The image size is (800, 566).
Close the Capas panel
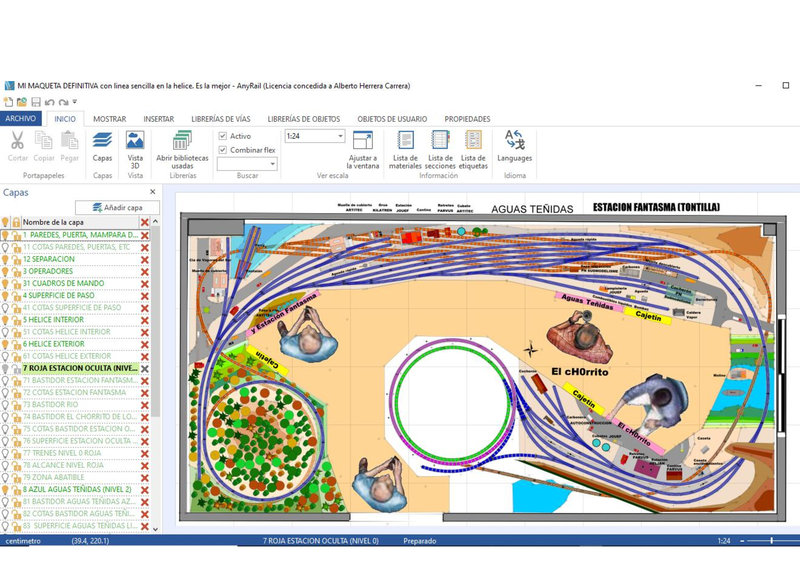[x=153, y=192]
